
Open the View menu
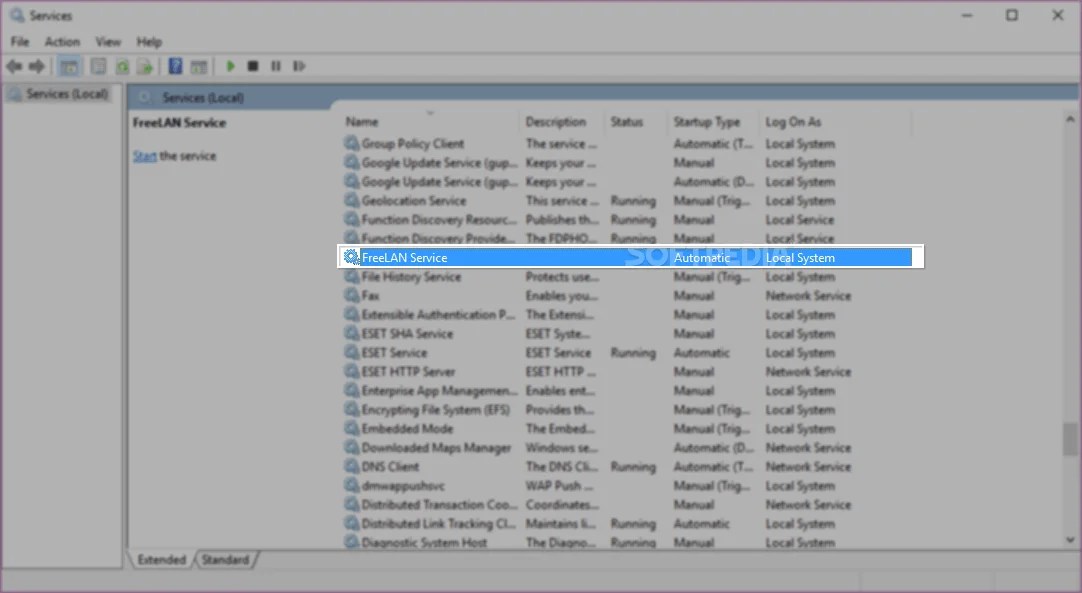pos(108,42)
